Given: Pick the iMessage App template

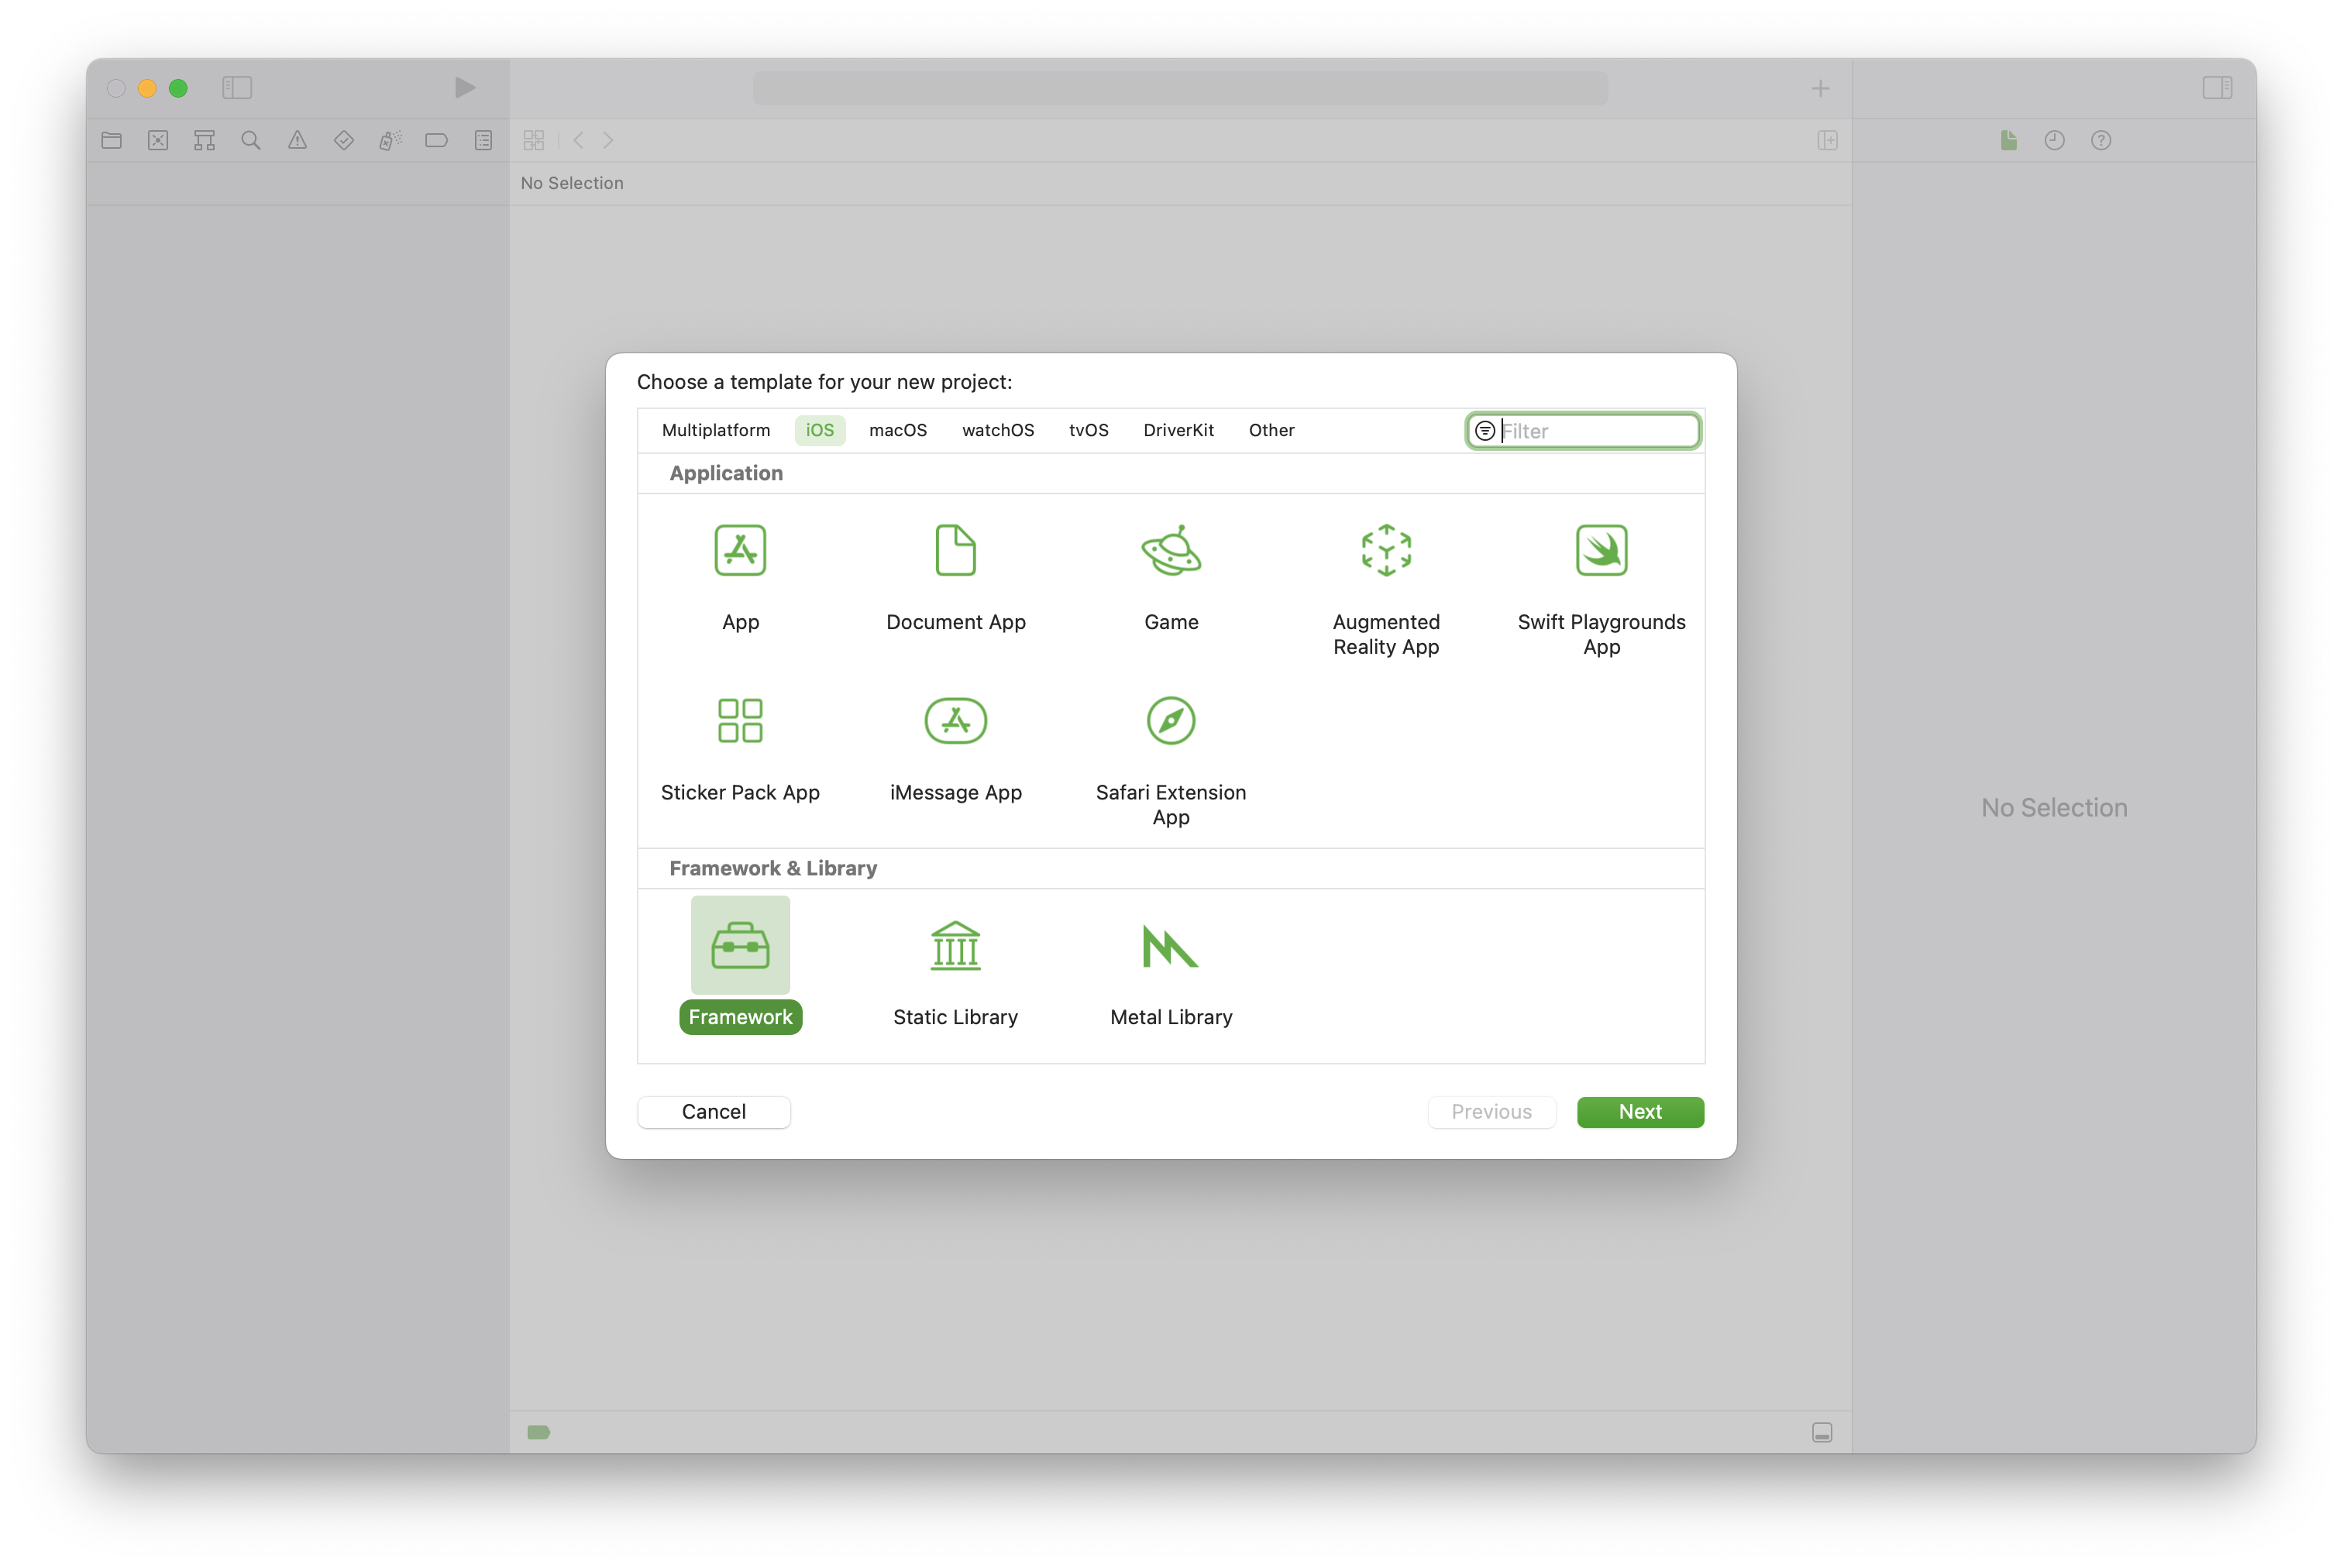Looking at the screenshot, I should click(x=955, y=721).
